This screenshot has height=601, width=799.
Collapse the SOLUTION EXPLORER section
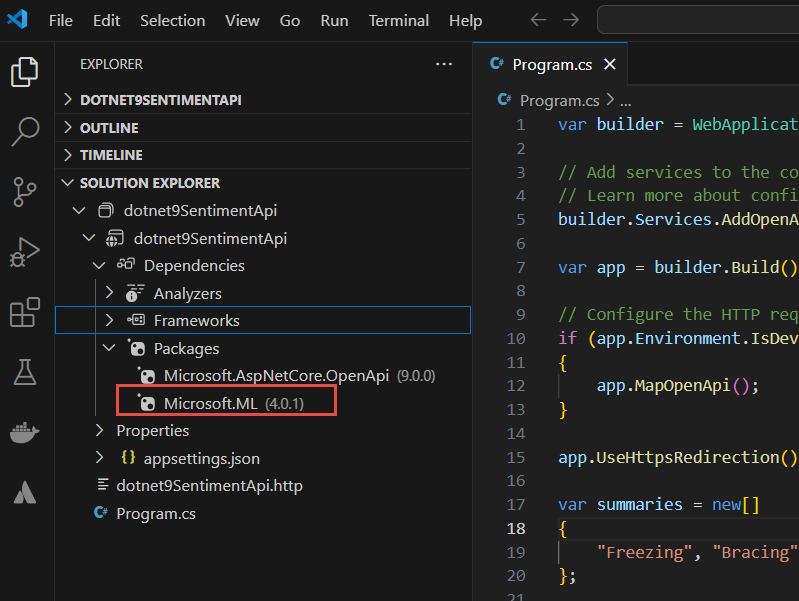coord(263,182)
